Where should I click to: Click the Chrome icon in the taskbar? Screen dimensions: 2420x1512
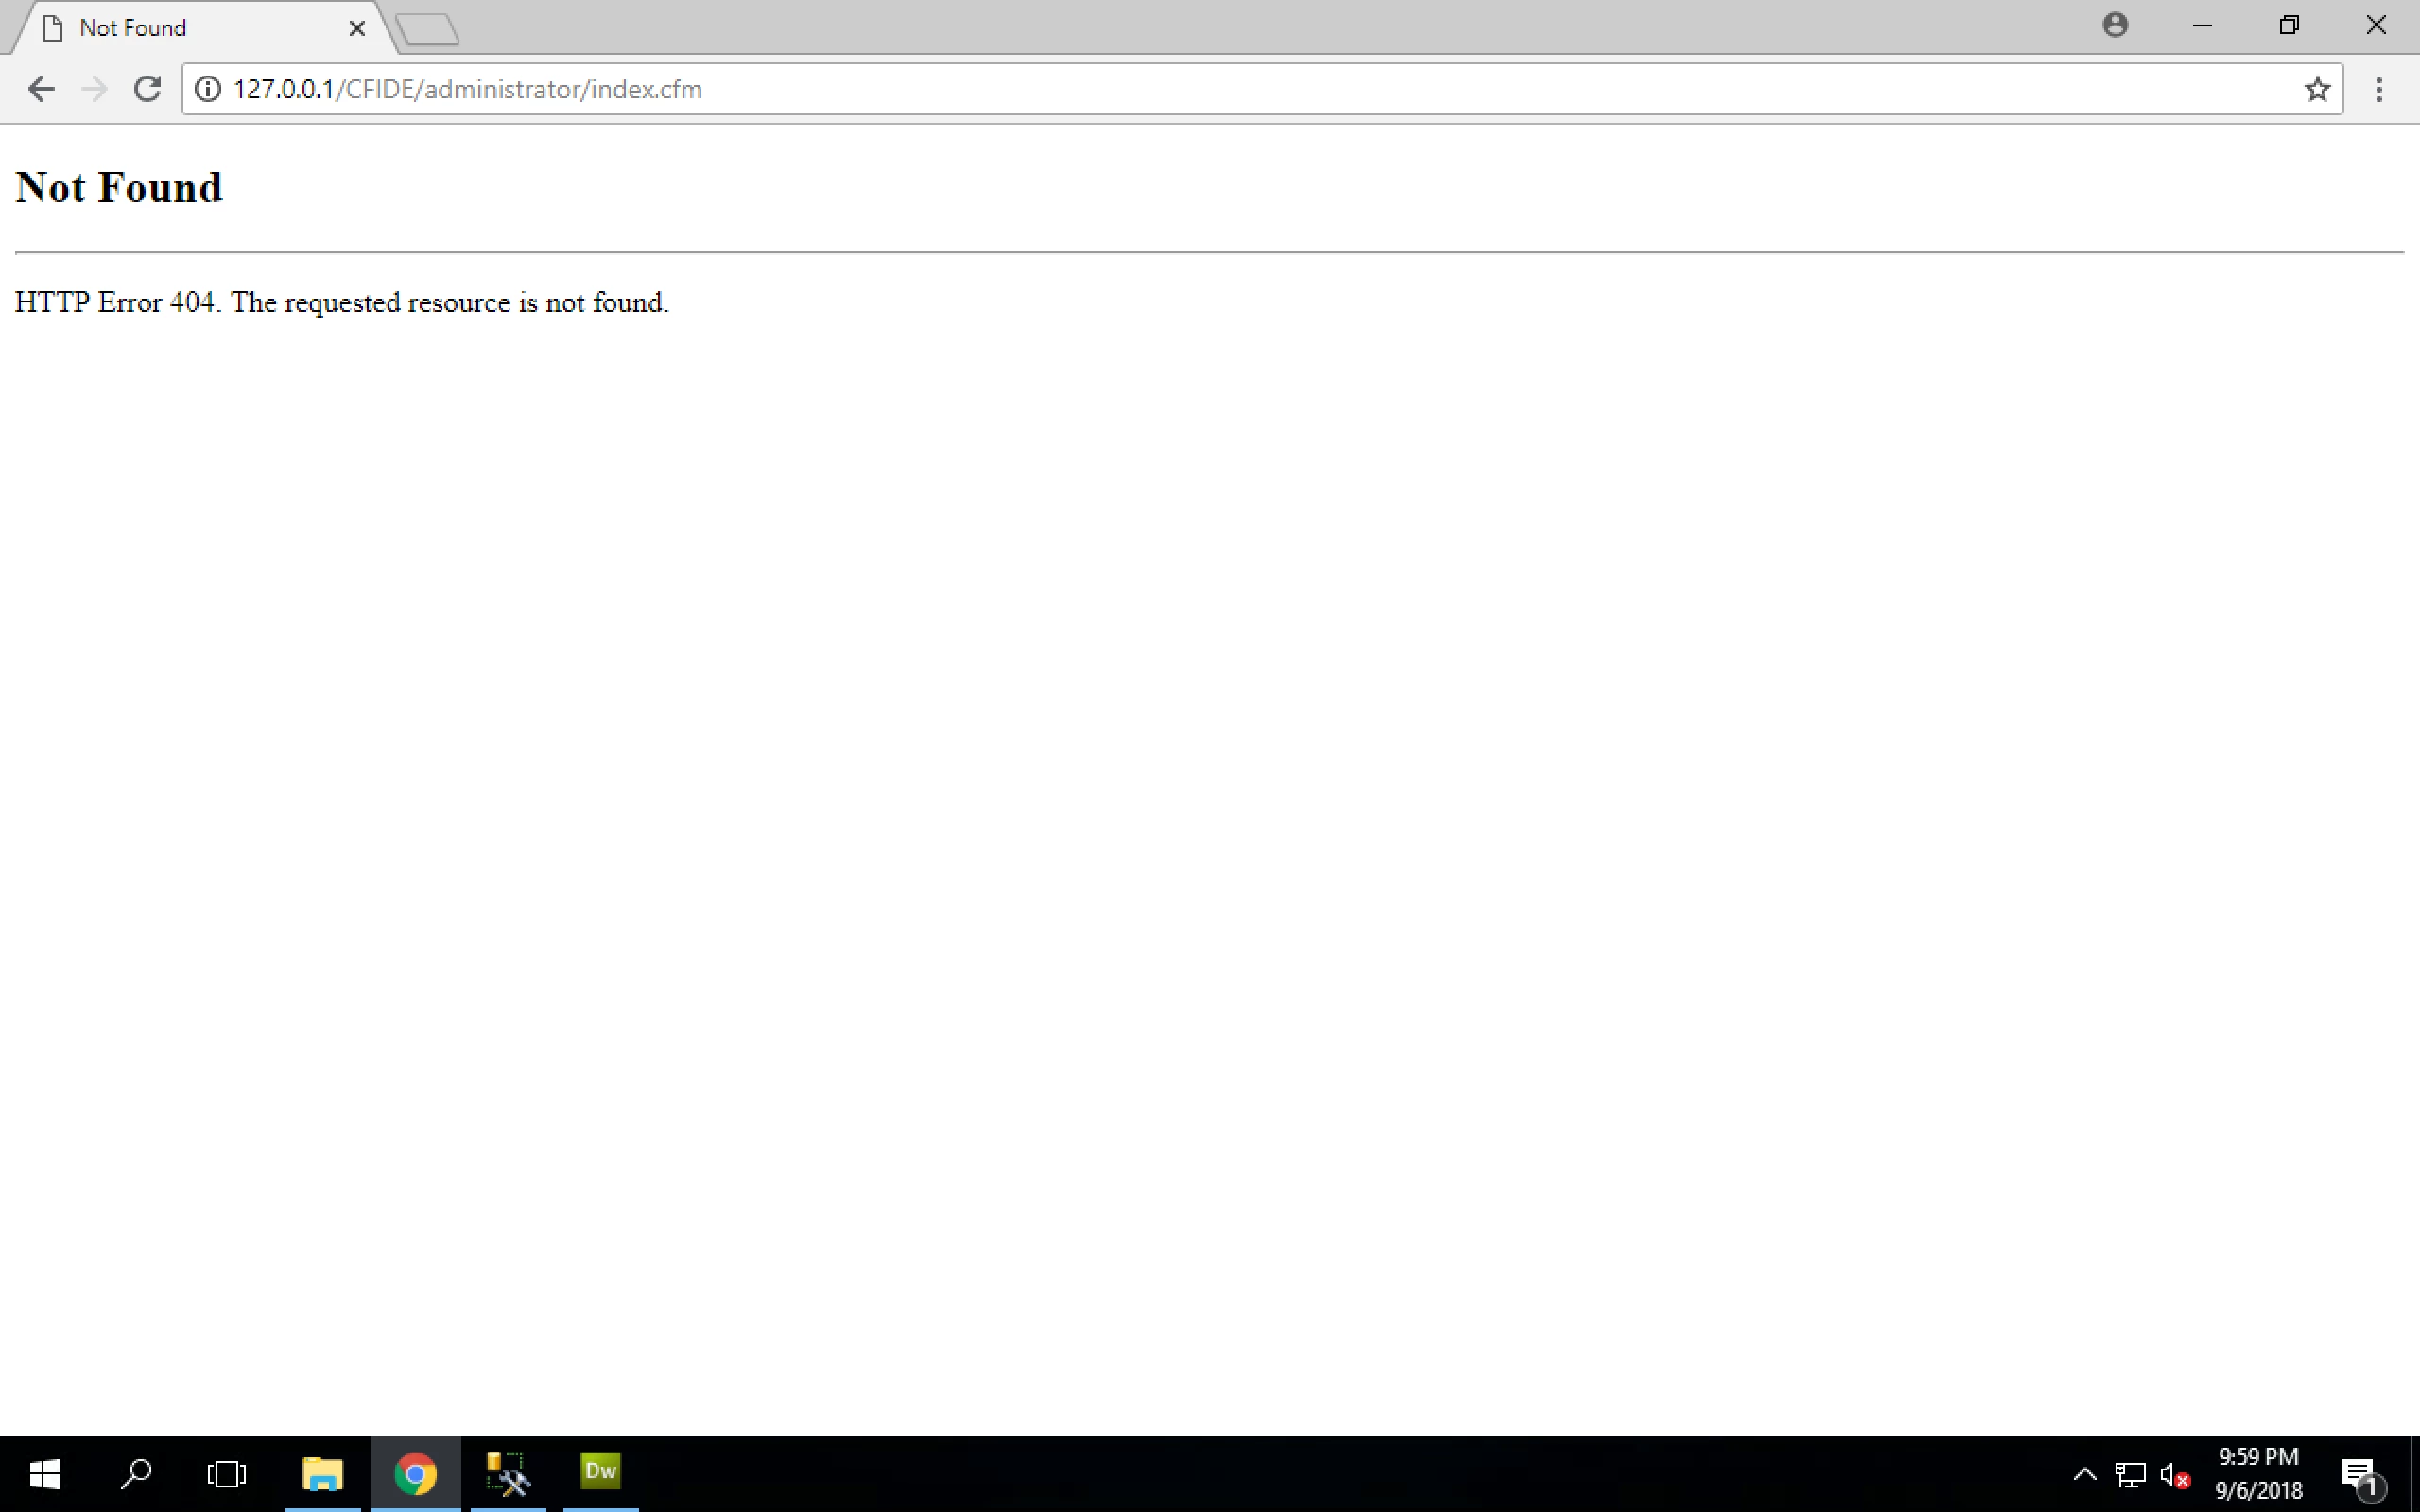415,1474
